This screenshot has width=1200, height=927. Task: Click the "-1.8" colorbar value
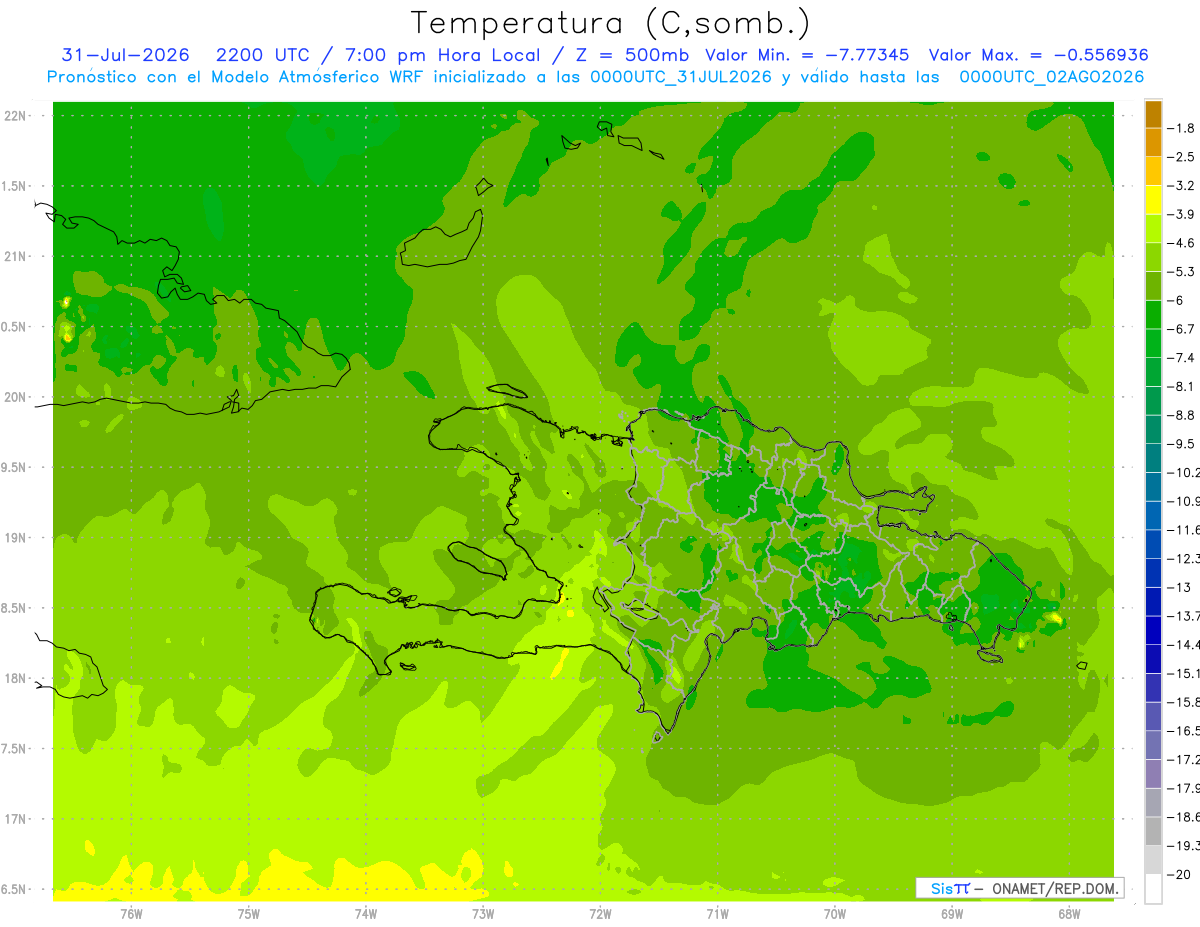1182,128
